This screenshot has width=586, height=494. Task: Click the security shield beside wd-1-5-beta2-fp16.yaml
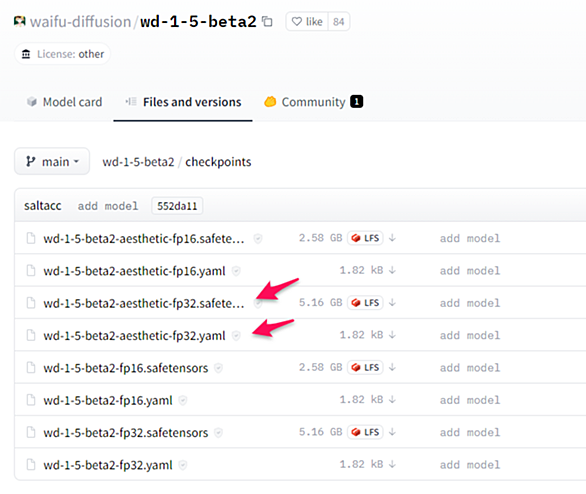click(x=182, y=401)
